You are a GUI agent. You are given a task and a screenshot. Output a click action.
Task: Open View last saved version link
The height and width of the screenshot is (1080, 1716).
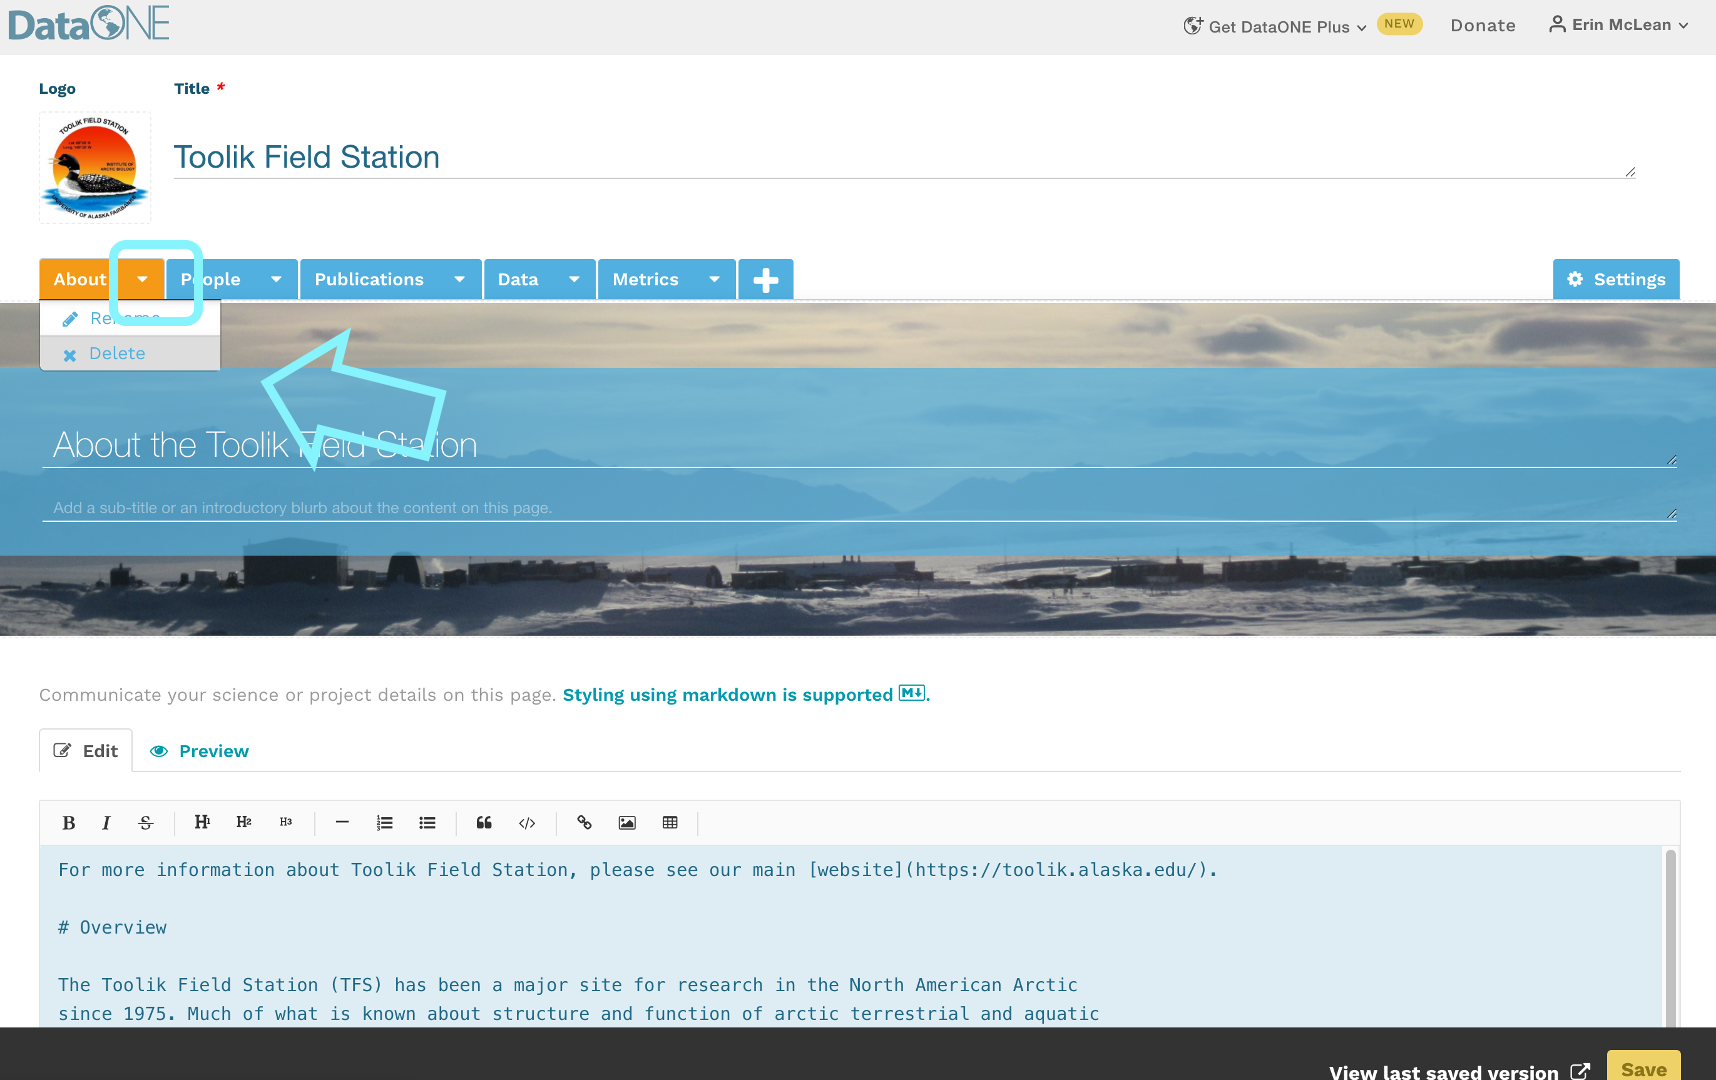1459,1072
